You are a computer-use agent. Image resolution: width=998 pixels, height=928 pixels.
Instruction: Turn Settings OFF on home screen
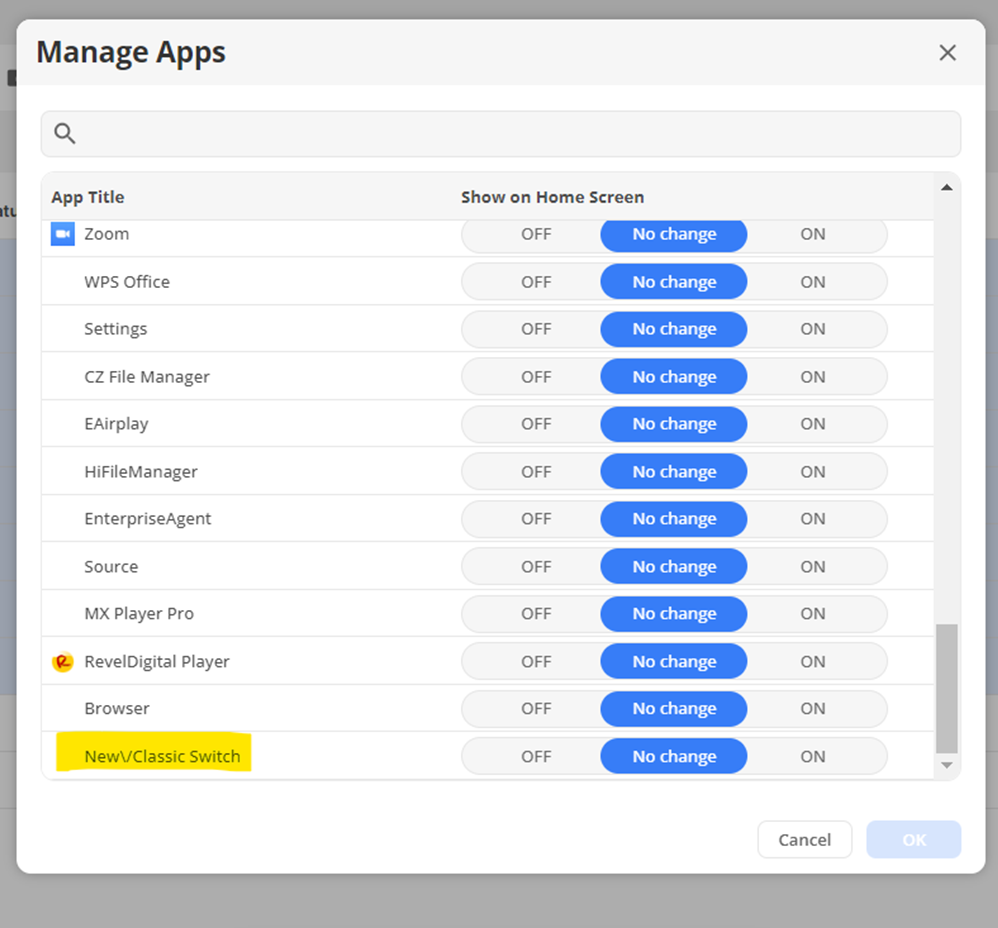click(x=536, y=329)
